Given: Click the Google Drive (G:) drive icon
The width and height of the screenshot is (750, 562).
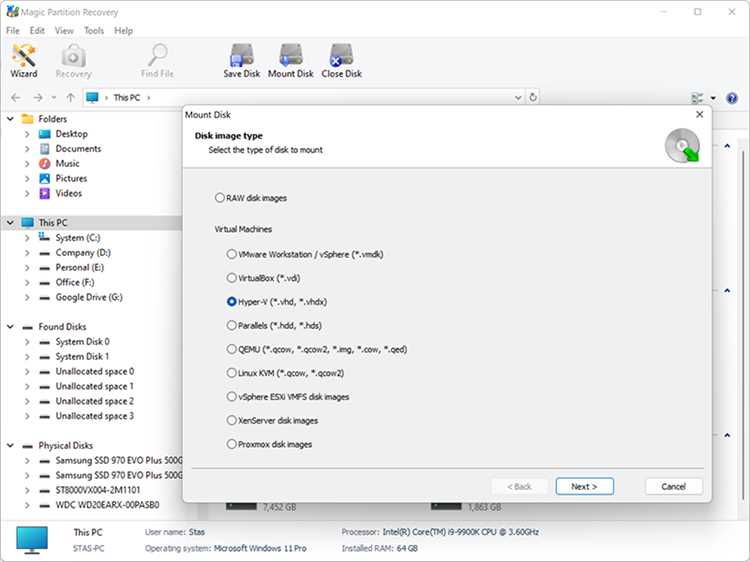Looking at the screenshot, I should pyautogui.click(x=44, y=297).
